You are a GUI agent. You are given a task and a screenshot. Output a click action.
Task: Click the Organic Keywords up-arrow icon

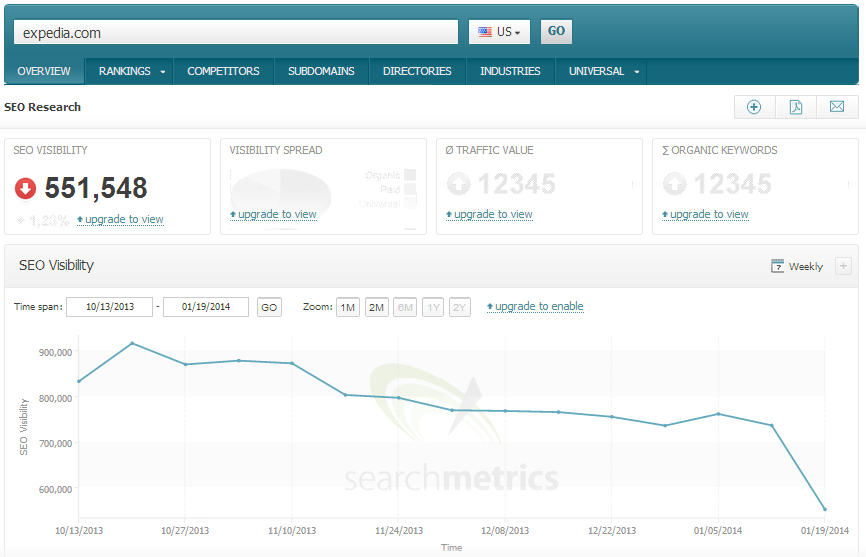coord(674,184)
